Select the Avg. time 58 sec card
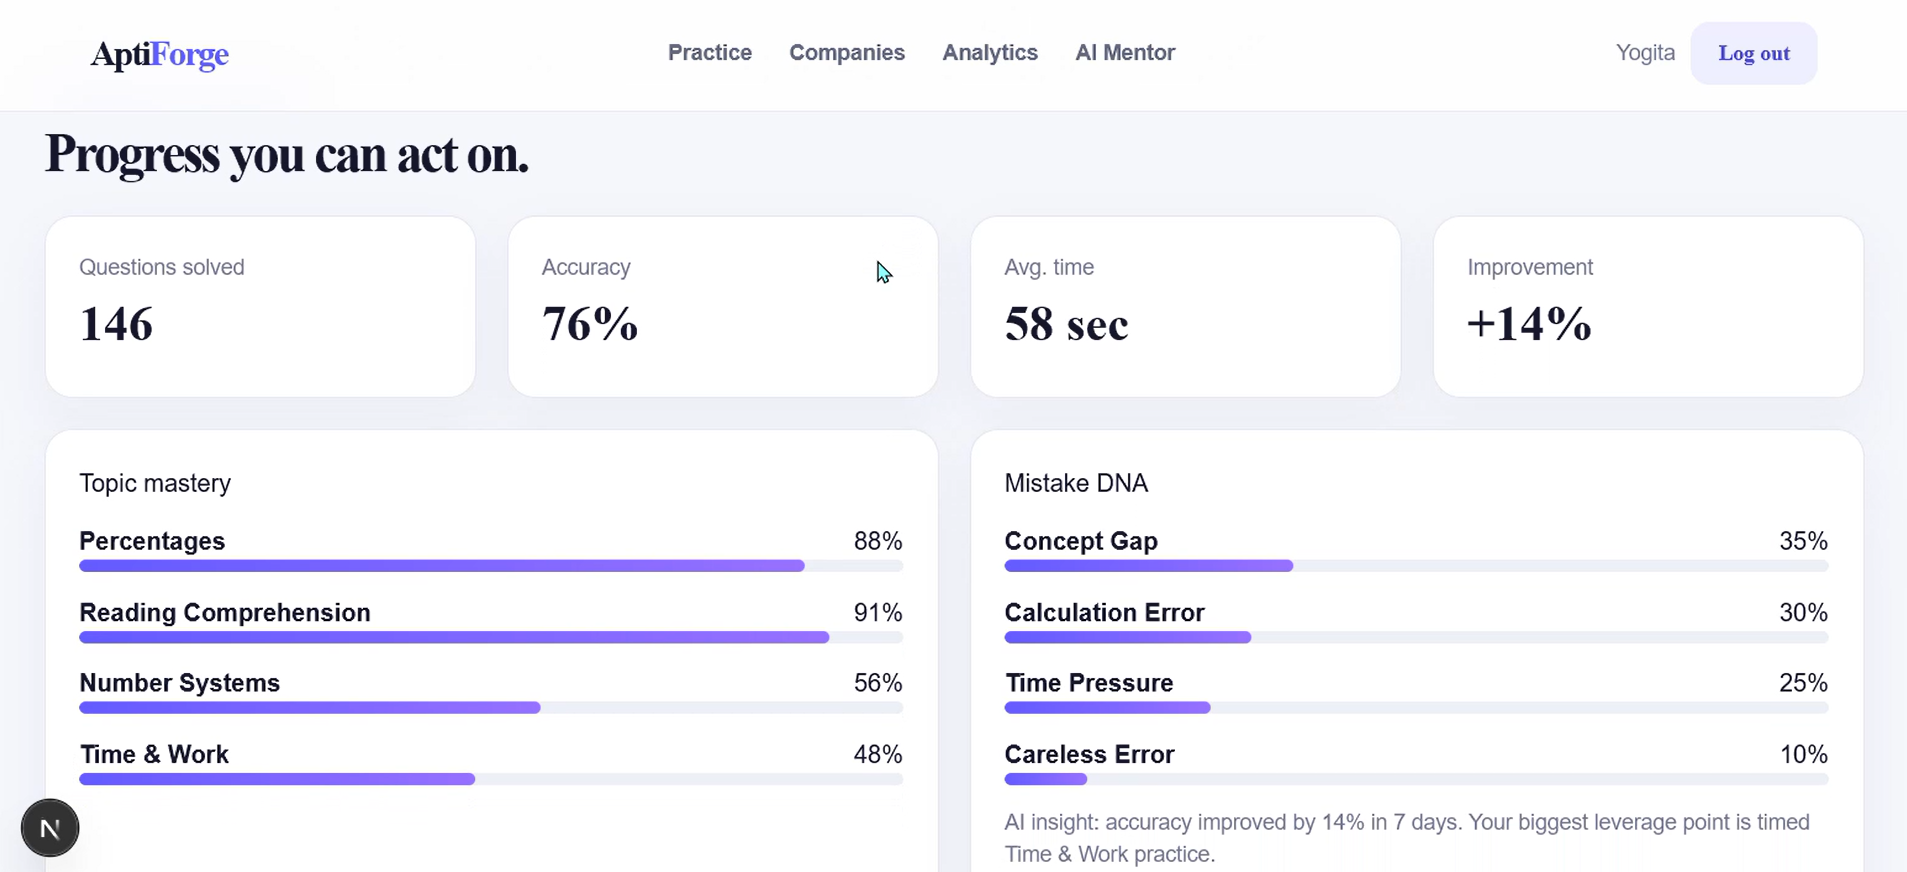This screenshot has height=872, width=1907. click(1186, 307)
